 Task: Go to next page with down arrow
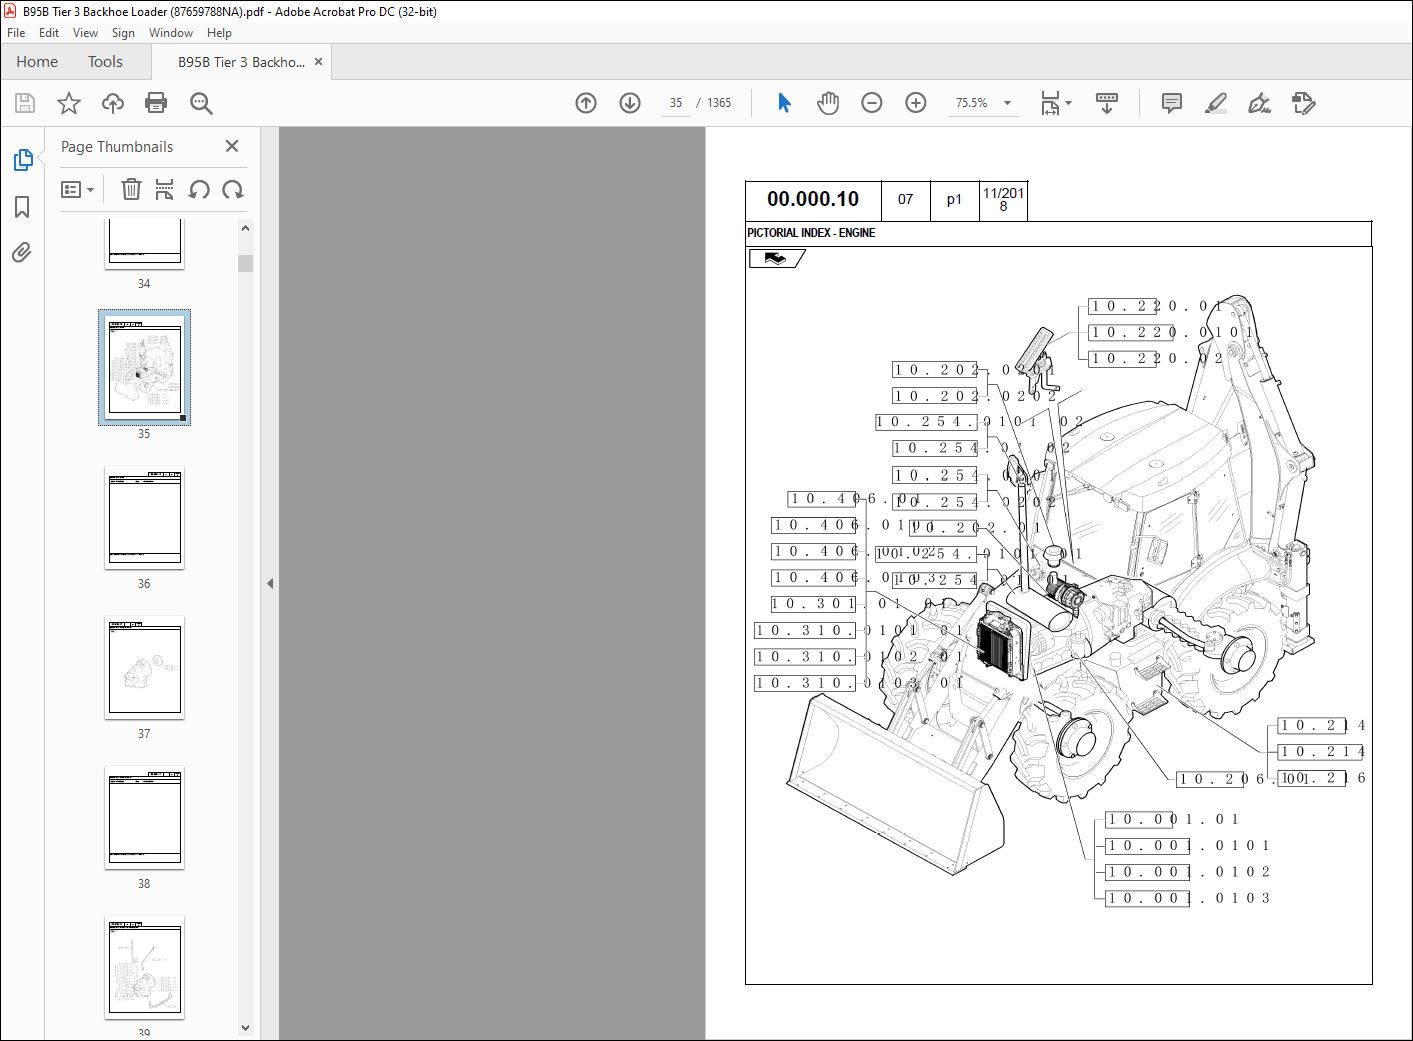pos(630,103)
